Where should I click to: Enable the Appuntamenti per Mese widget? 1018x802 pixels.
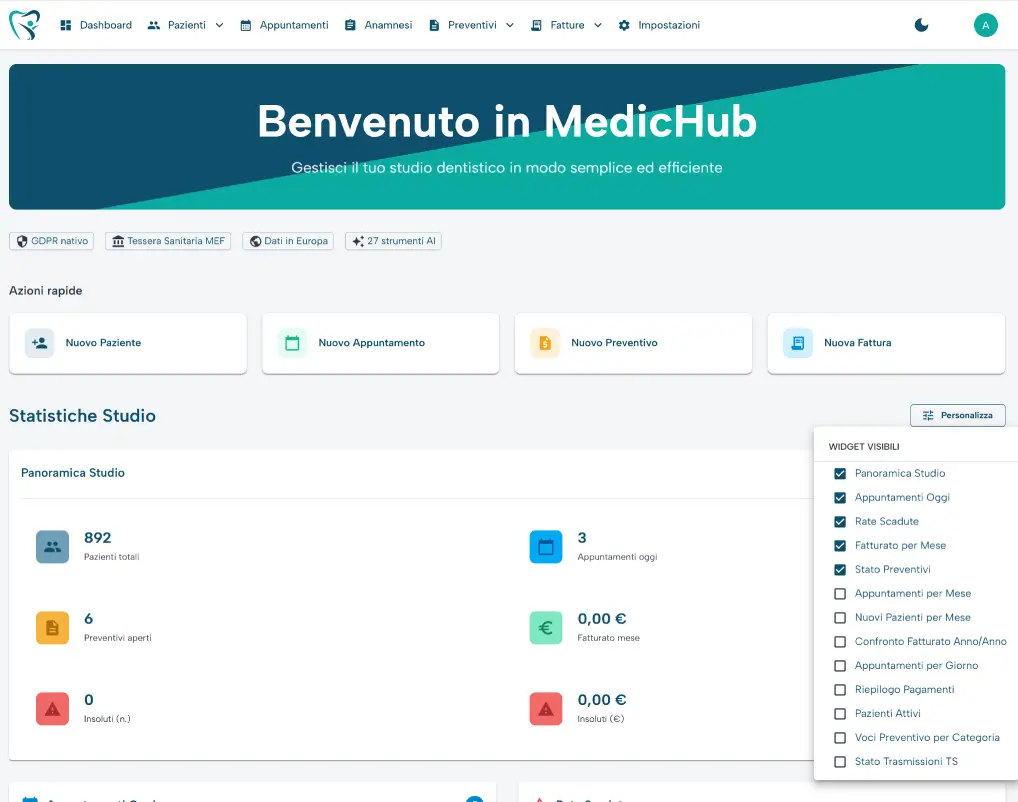tap(840, 594)
